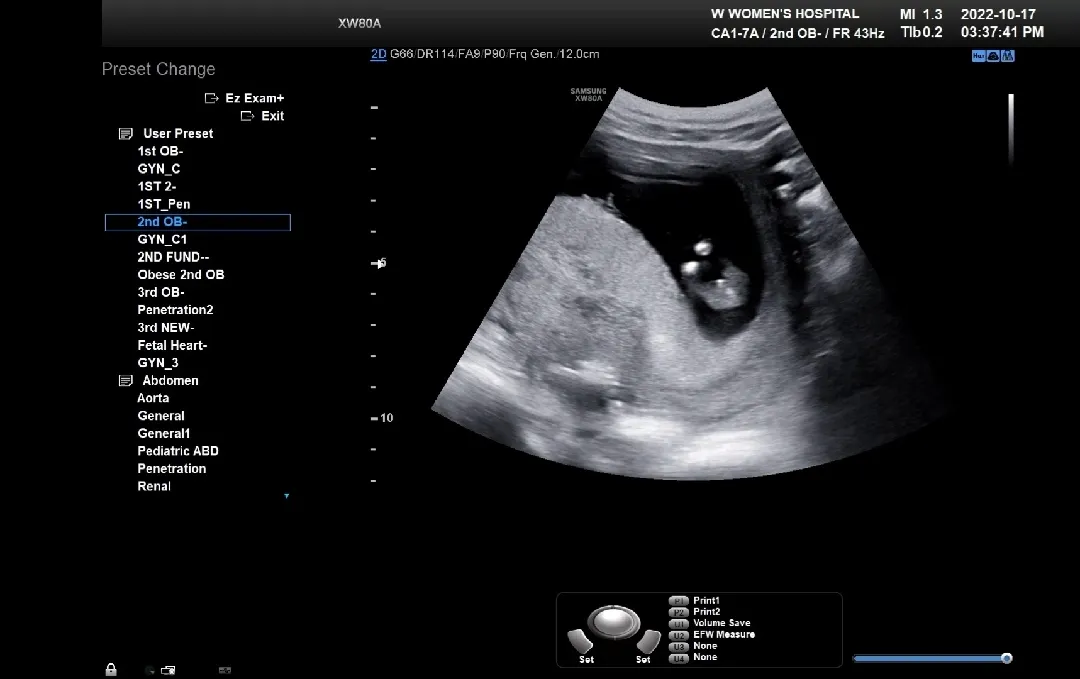Click the MI 1.3 value
This screenshot has width=1080, height=679.
pos(921,14)
